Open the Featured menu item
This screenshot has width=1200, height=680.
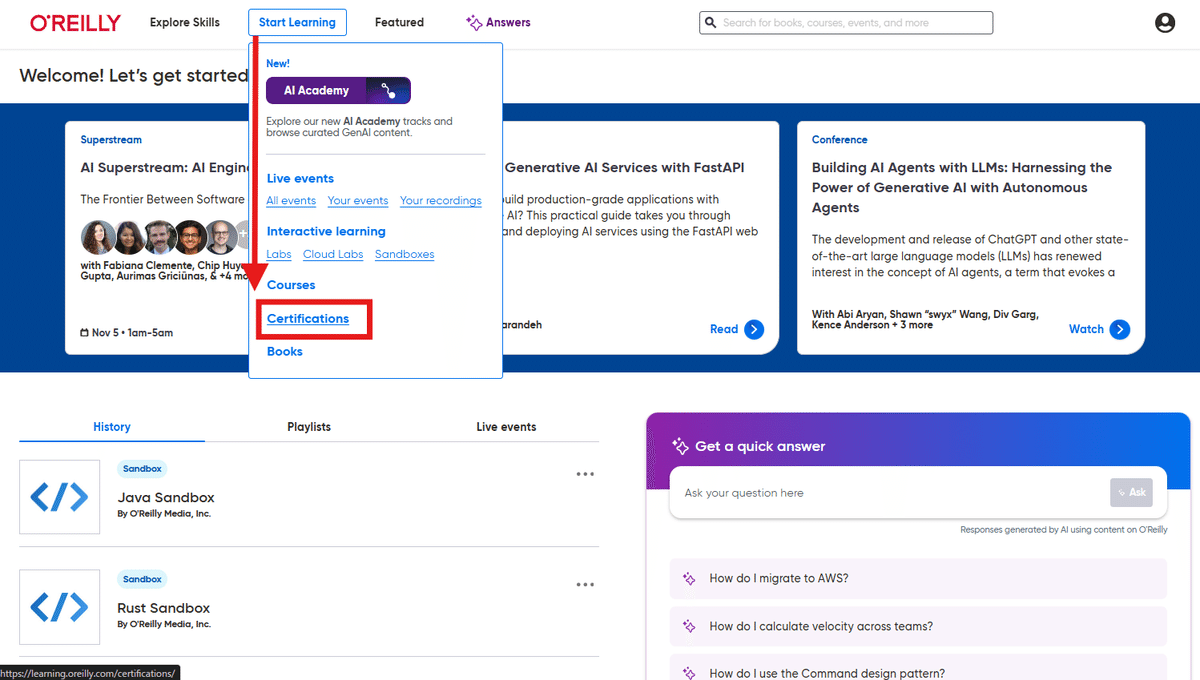point(399,22)
